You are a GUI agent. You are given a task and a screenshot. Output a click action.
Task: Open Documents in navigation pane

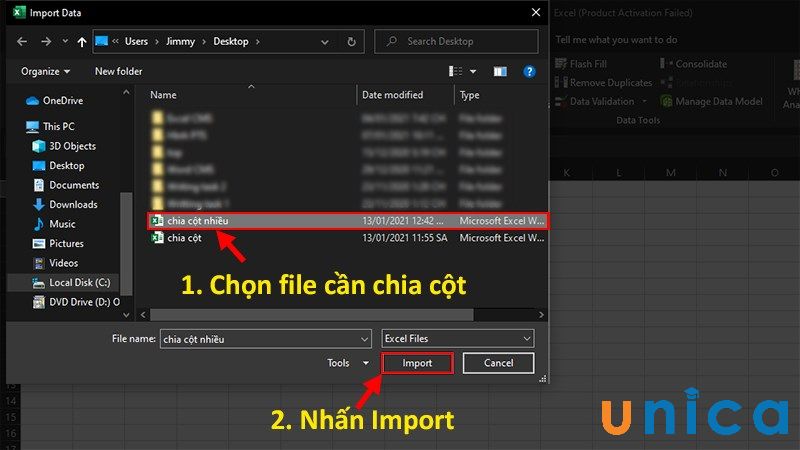pyautogui.click(x=74, y=185)
